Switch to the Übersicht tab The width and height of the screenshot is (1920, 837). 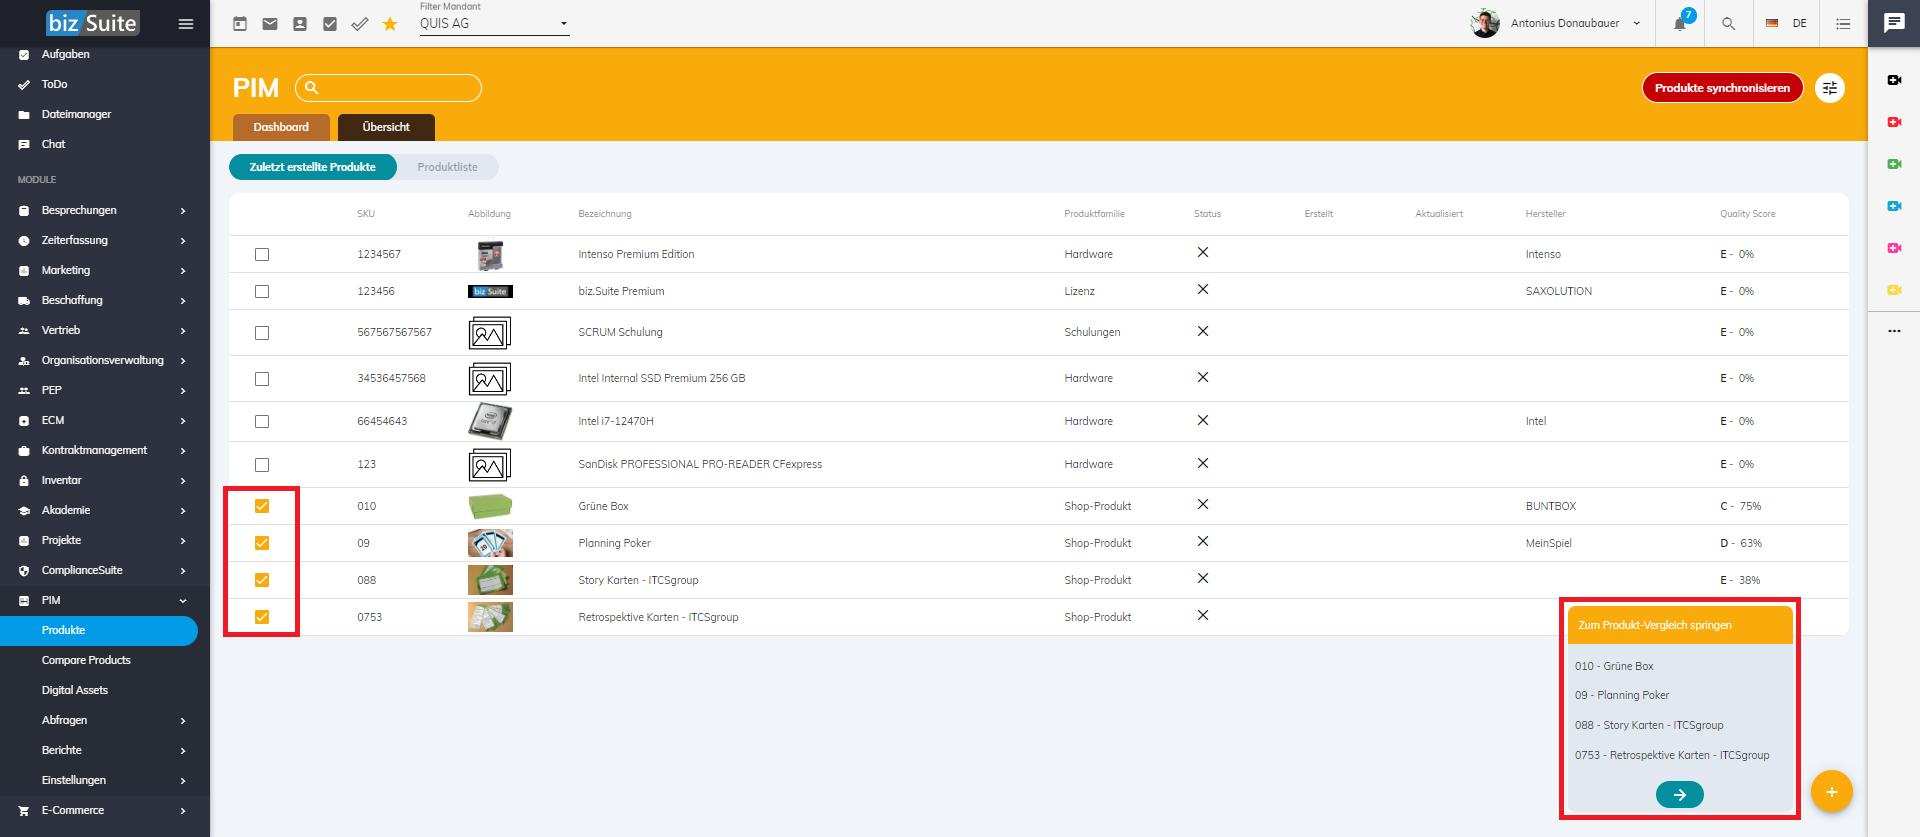(386, 127)
